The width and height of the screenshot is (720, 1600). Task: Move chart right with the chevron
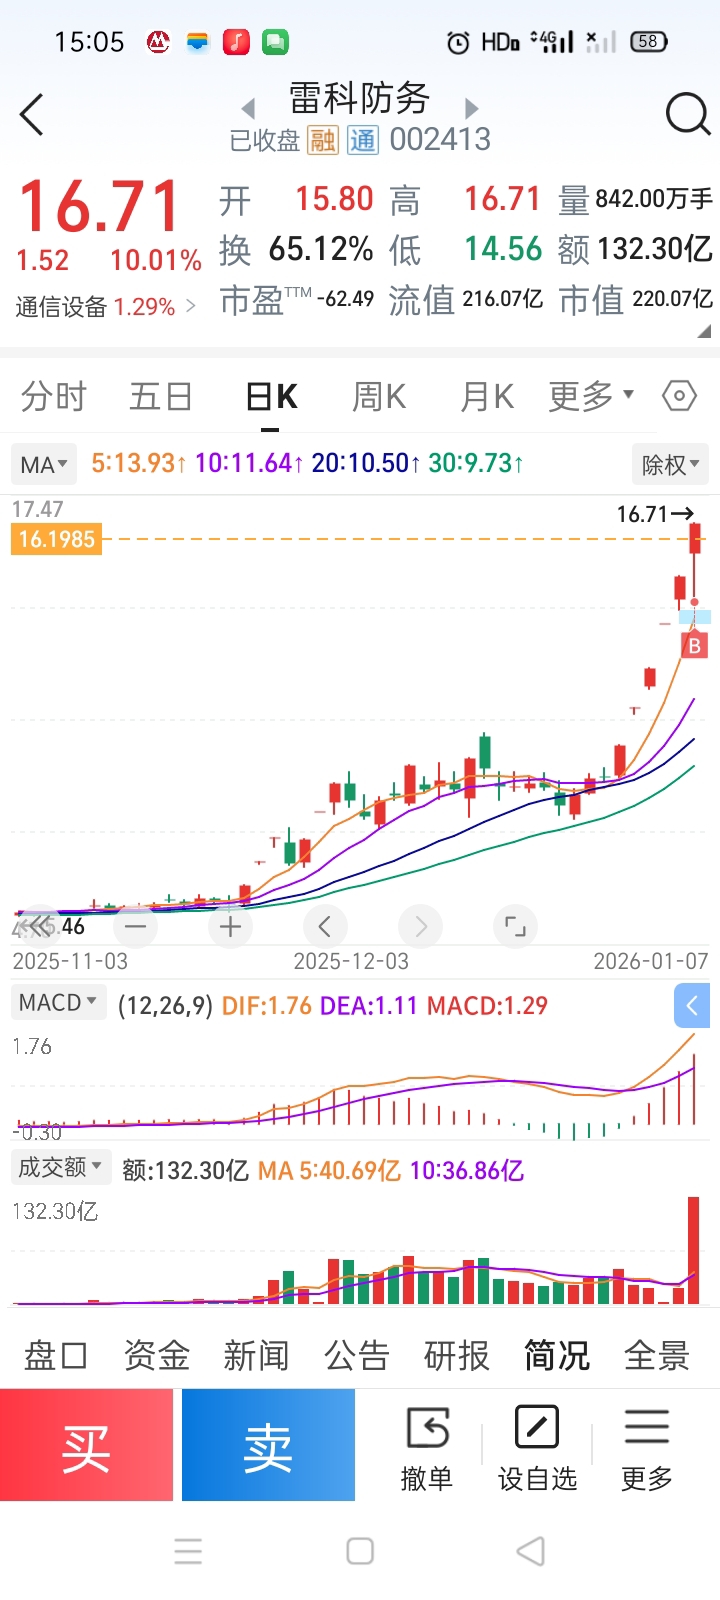point(420,927)
